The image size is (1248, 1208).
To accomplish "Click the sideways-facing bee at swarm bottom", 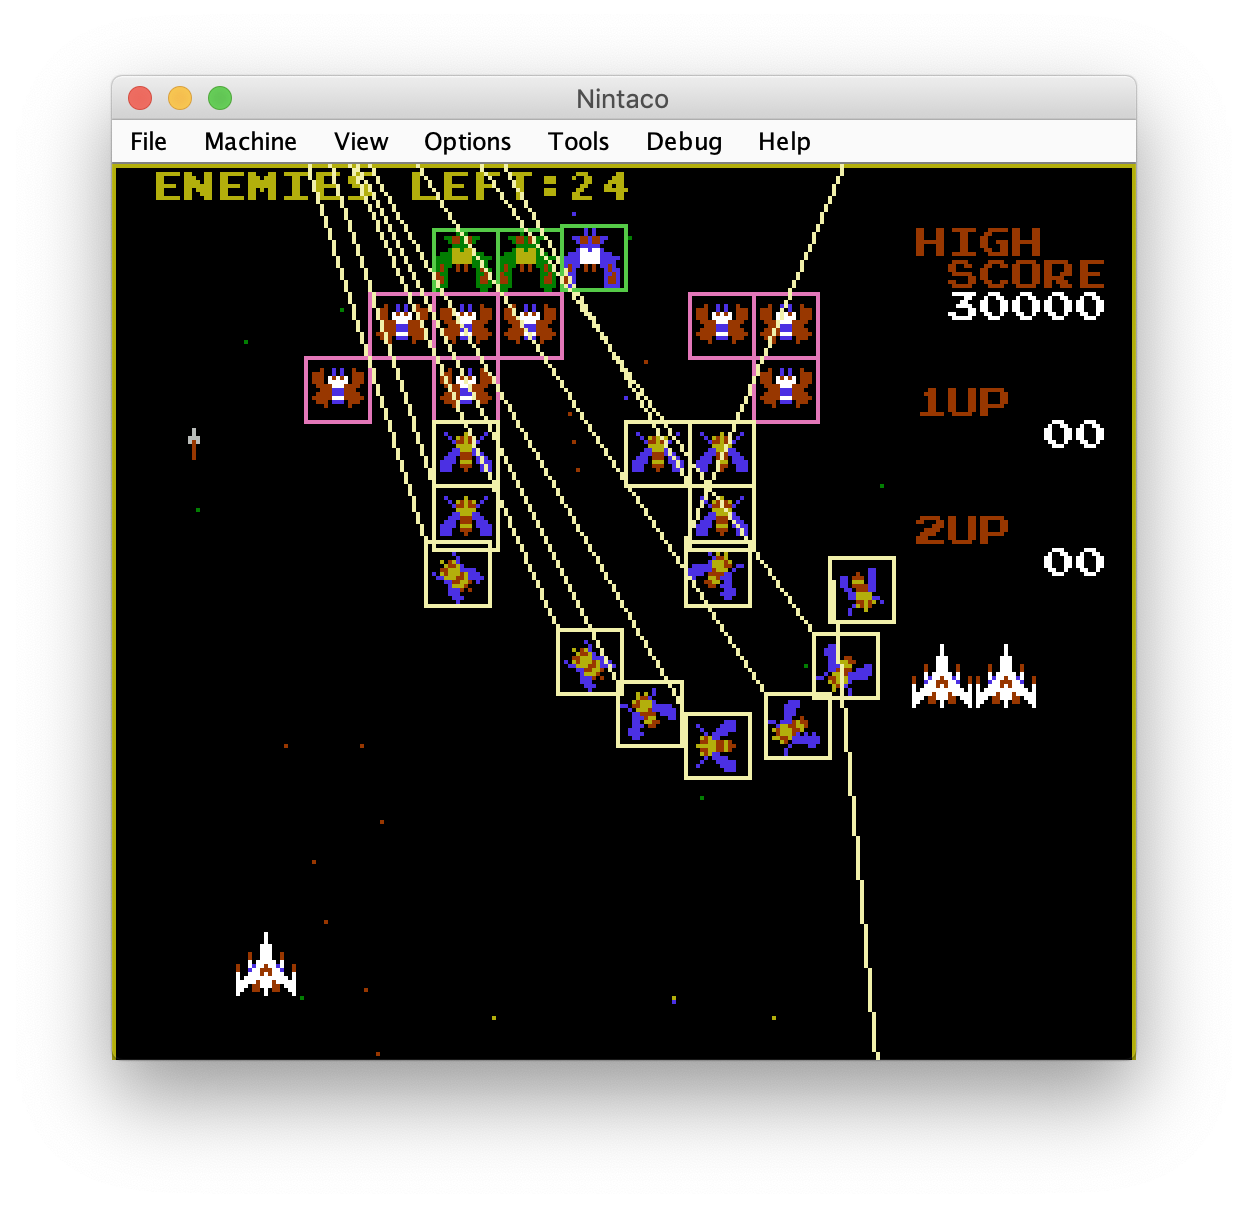I will pyautogui.click(x=718, y=746).
